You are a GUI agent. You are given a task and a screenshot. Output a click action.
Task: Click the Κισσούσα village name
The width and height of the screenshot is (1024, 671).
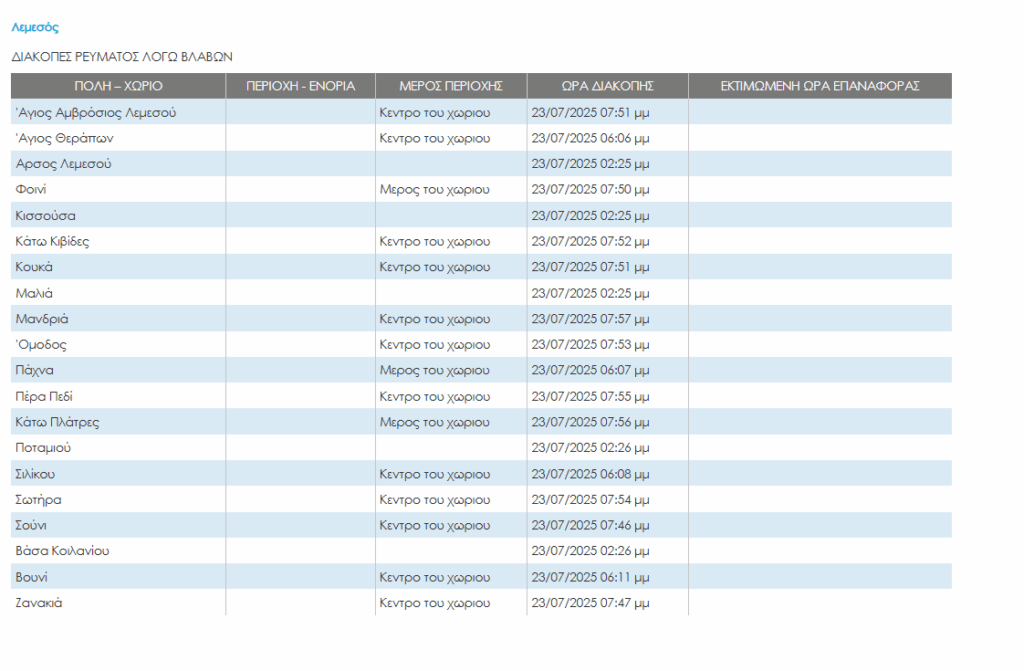46,216
